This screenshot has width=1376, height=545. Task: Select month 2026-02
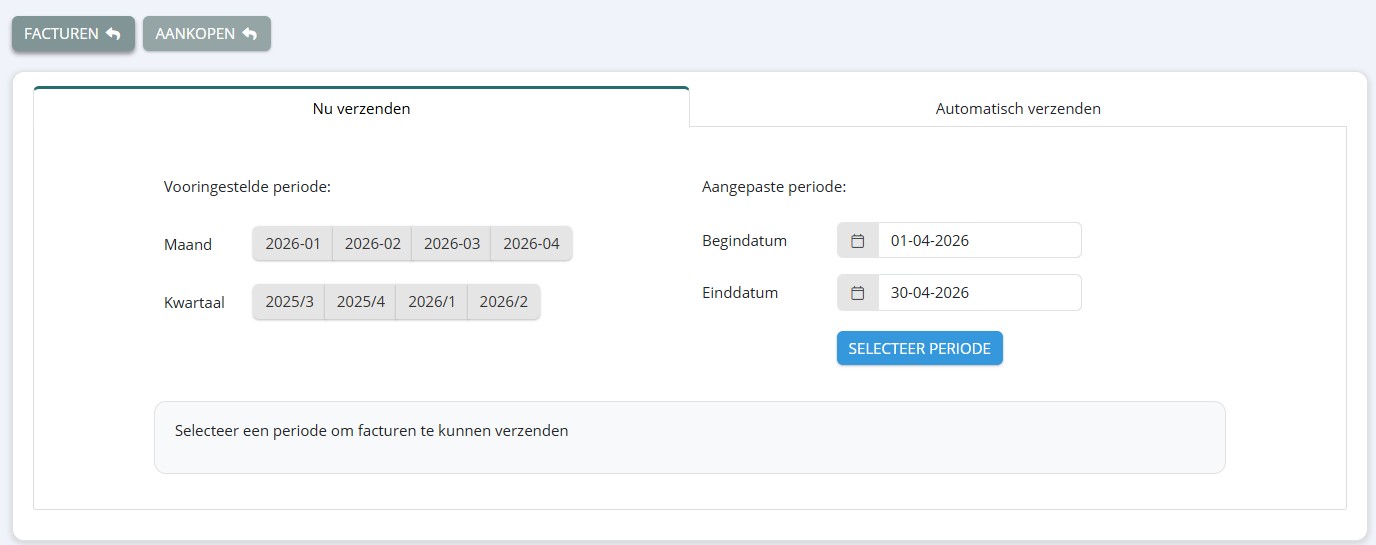[372, 243]
